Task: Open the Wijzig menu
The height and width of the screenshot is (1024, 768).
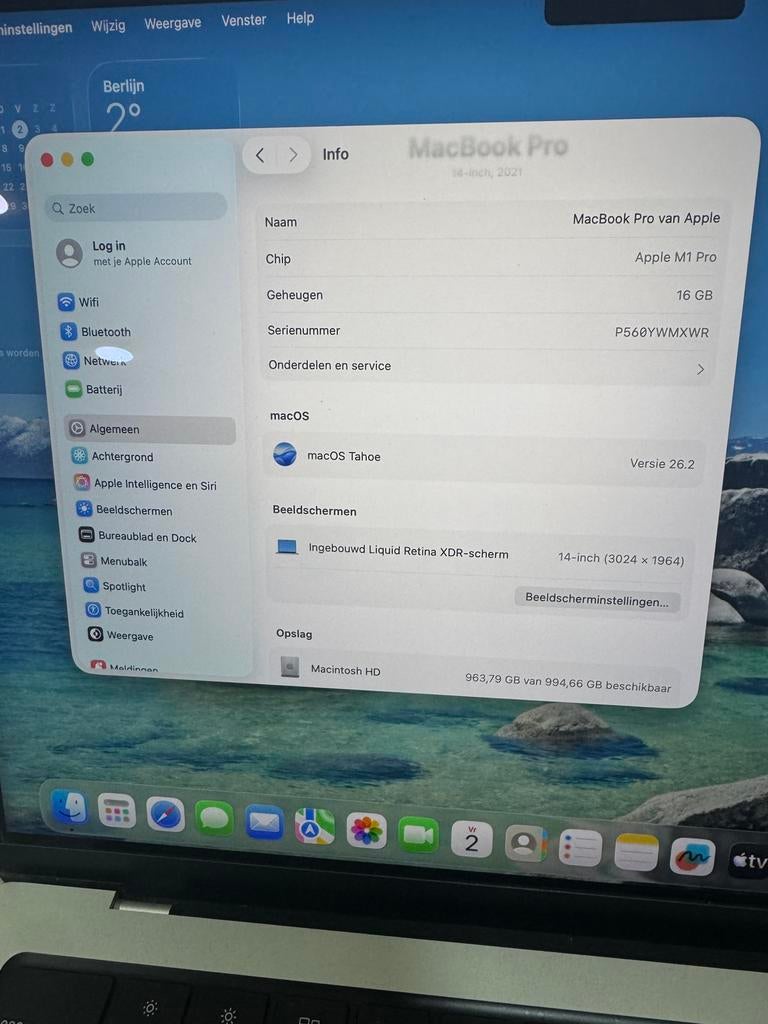Action: coord(108,25)
